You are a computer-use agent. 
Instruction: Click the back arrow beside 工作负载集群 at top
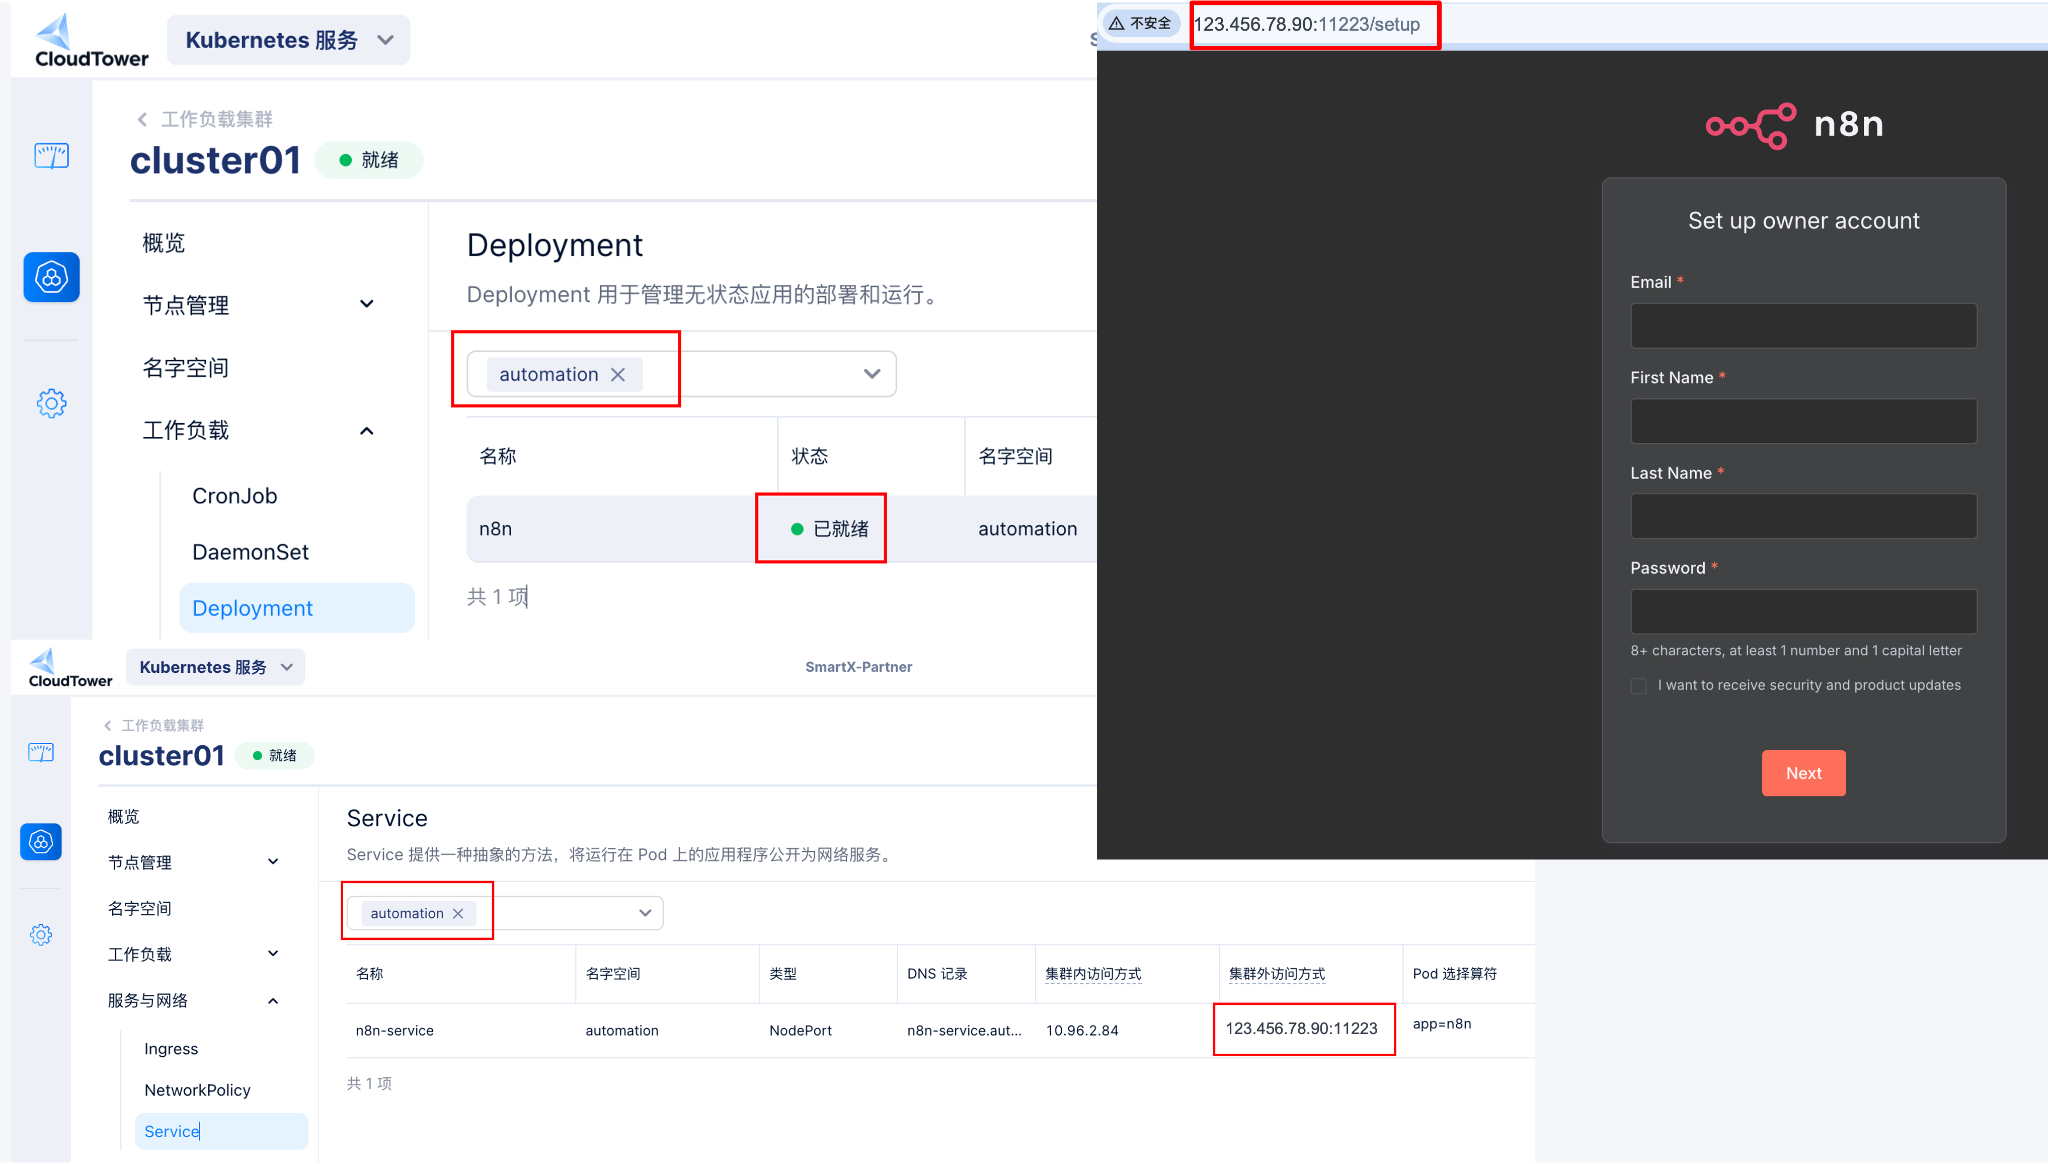coord(142,119)
